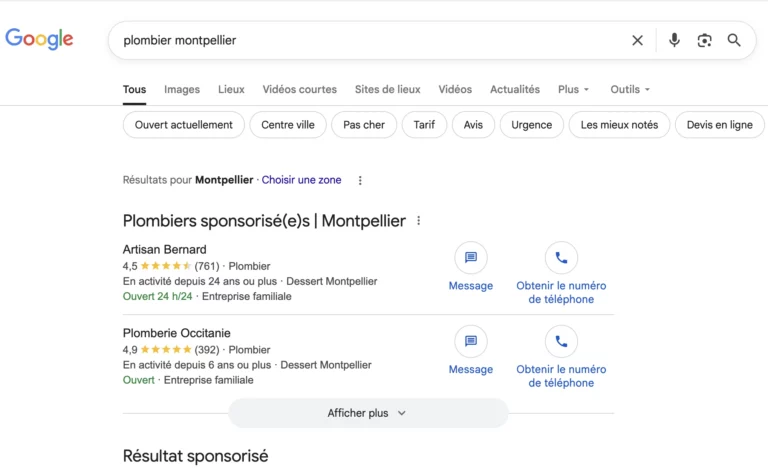
Task: Click the Choisir une zone link
Action: click(x=301, y=180)
